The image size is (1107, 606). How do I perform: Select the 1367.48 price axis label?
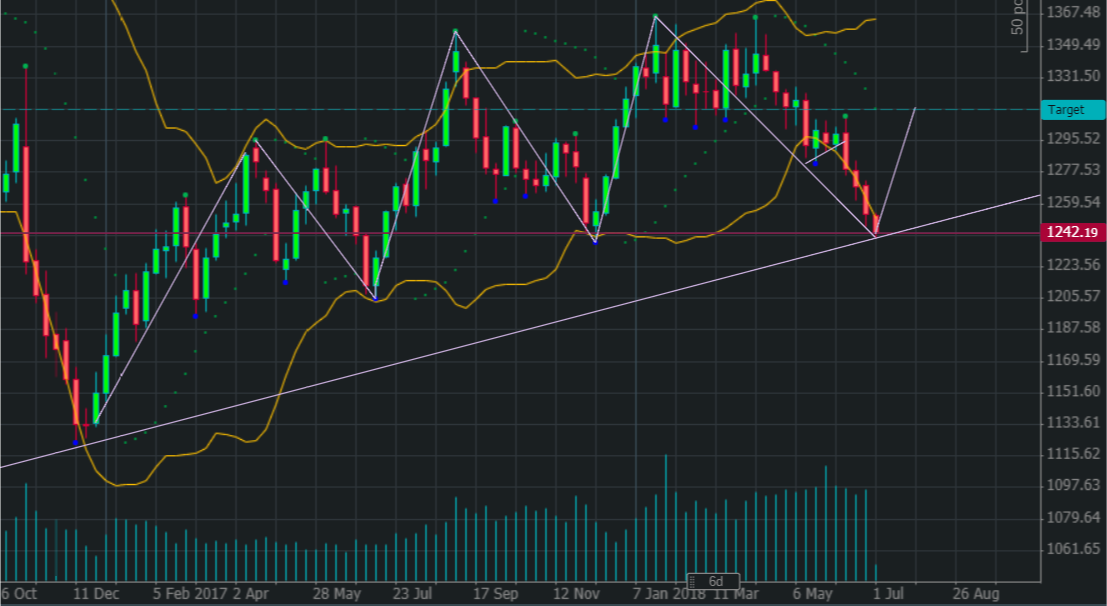[1074, 12]
